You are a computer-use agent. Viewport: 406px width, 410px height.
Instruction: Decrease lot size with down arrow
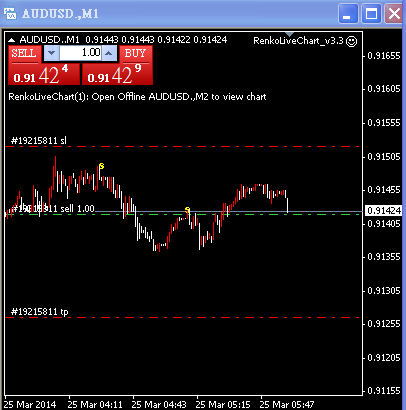[51, 53]
